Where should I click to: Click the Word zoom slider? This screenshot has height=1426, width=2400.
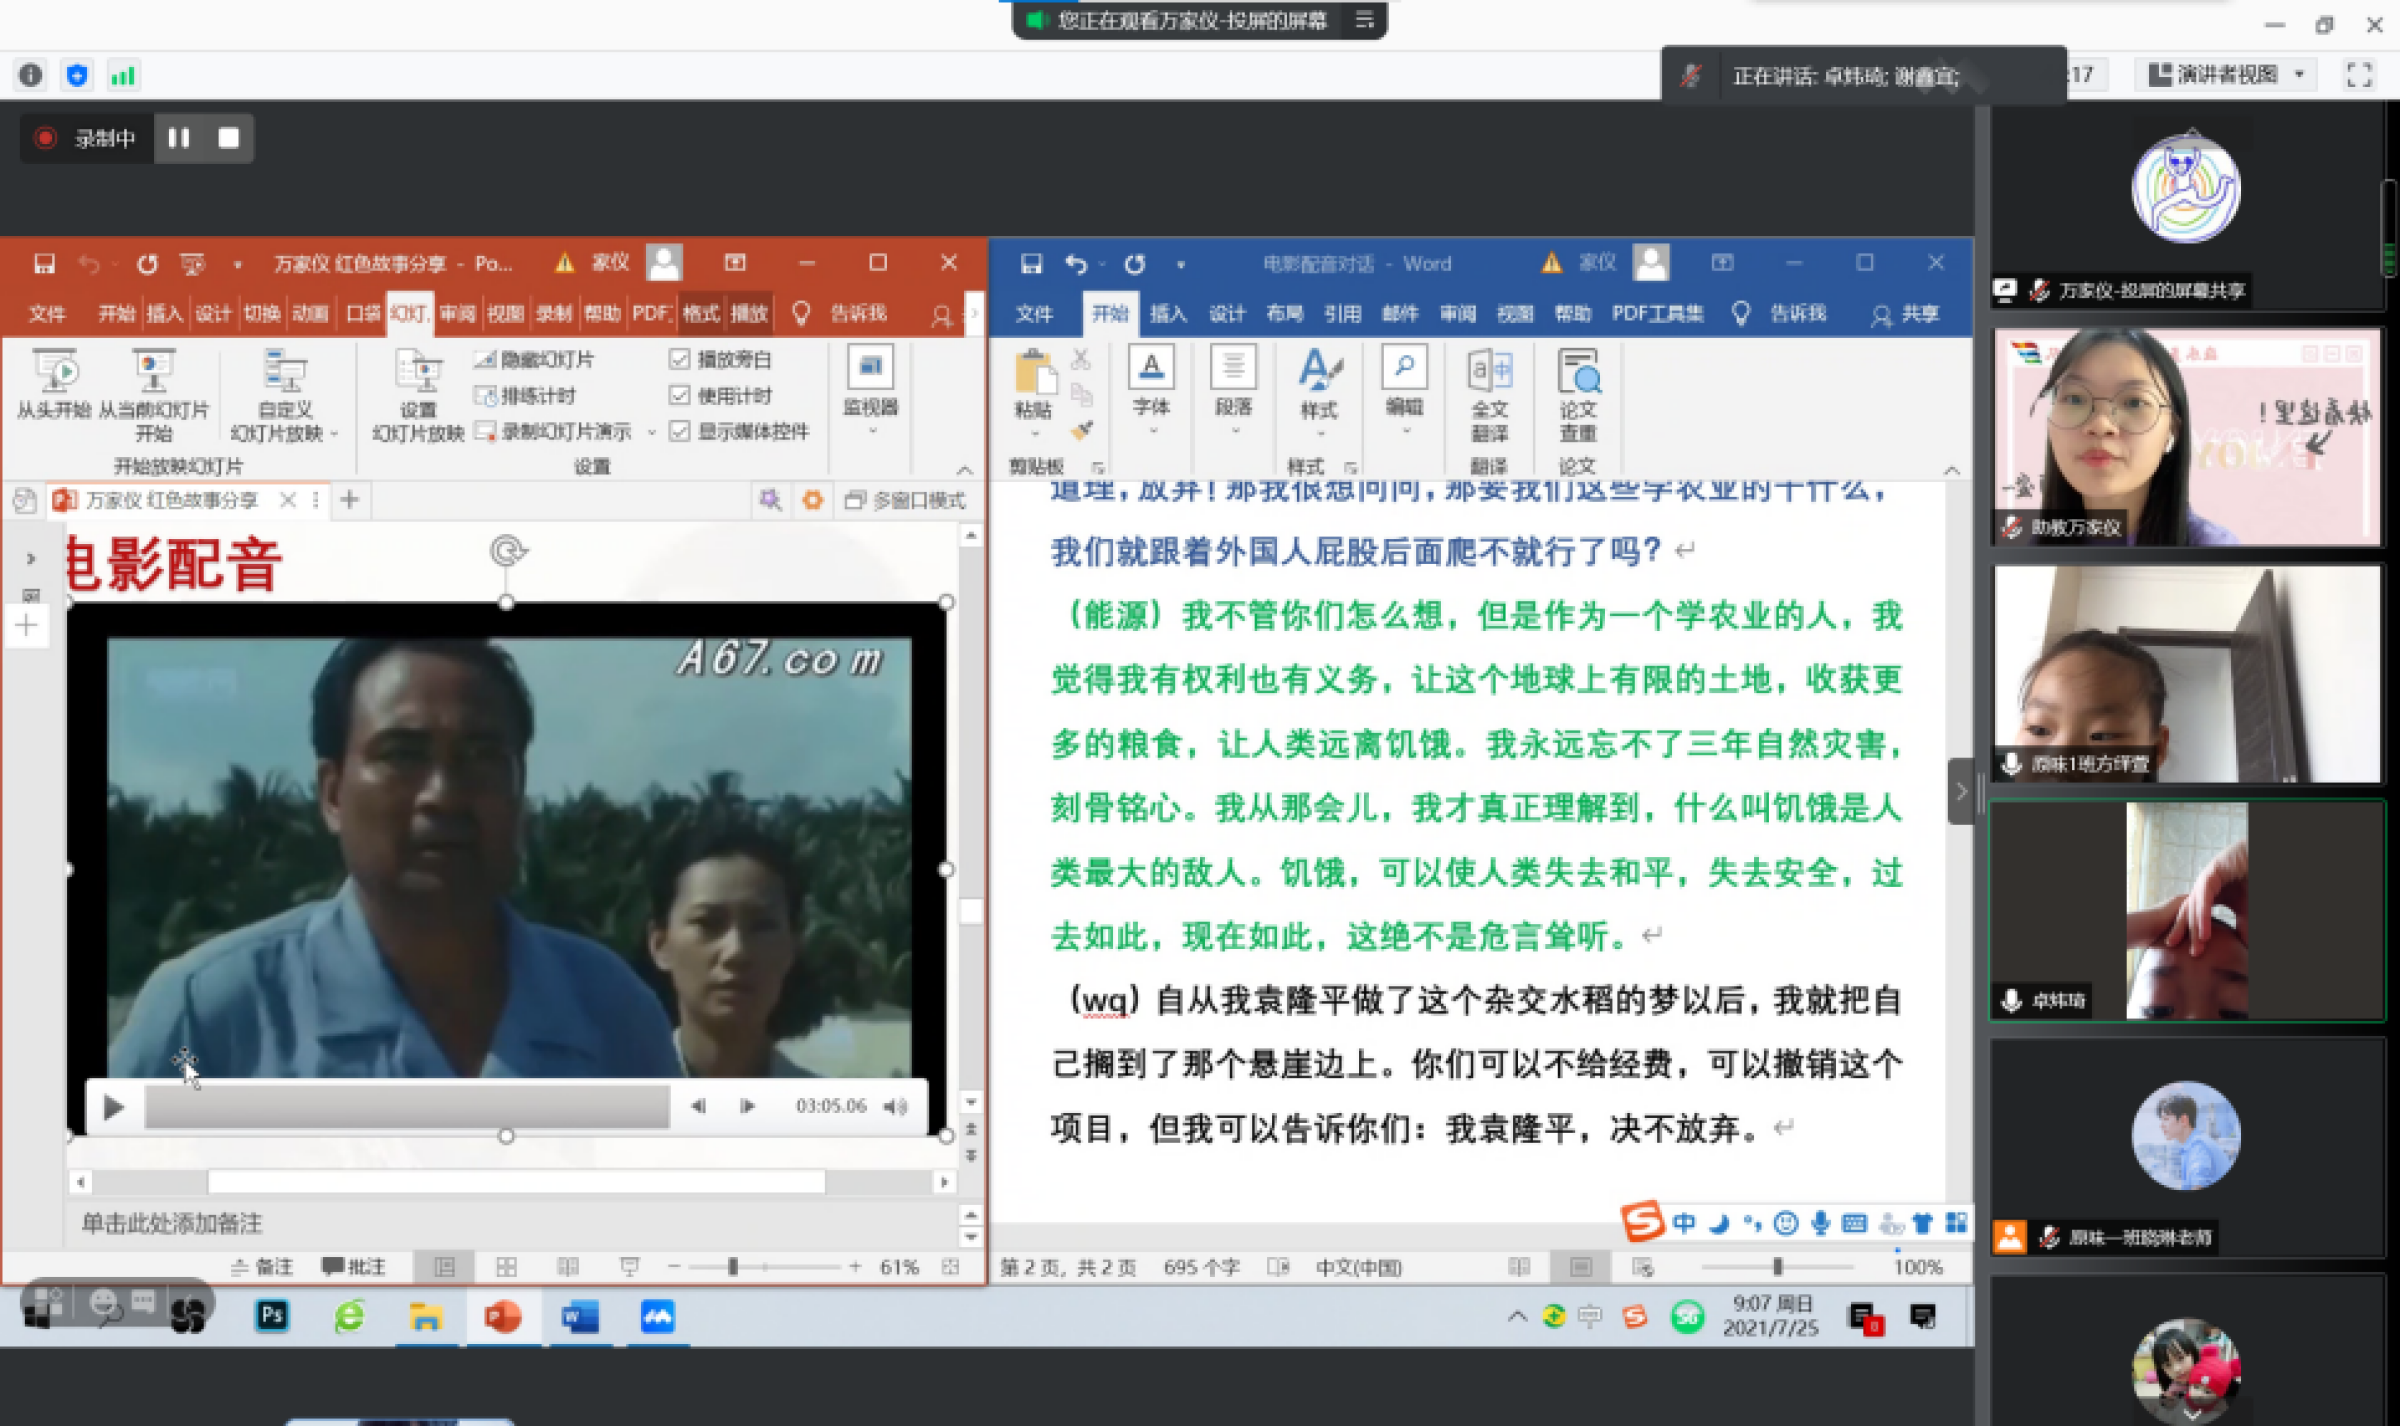[1777, 1267]
